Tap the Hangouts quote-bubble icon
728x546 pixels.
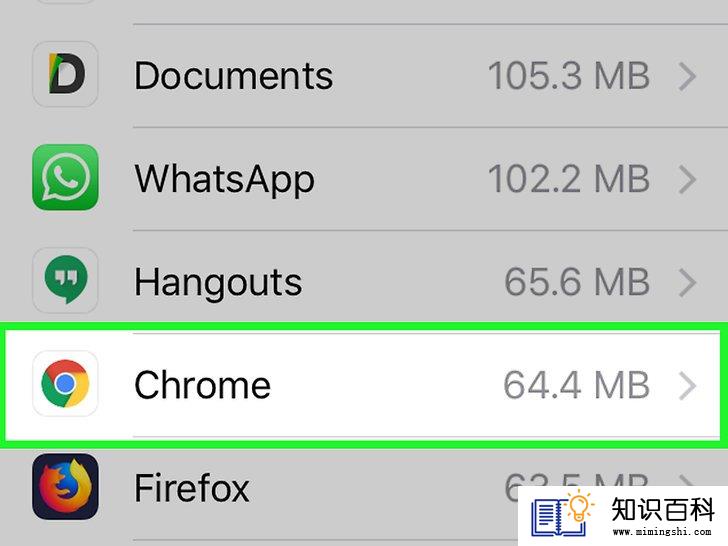pos(65,280)
